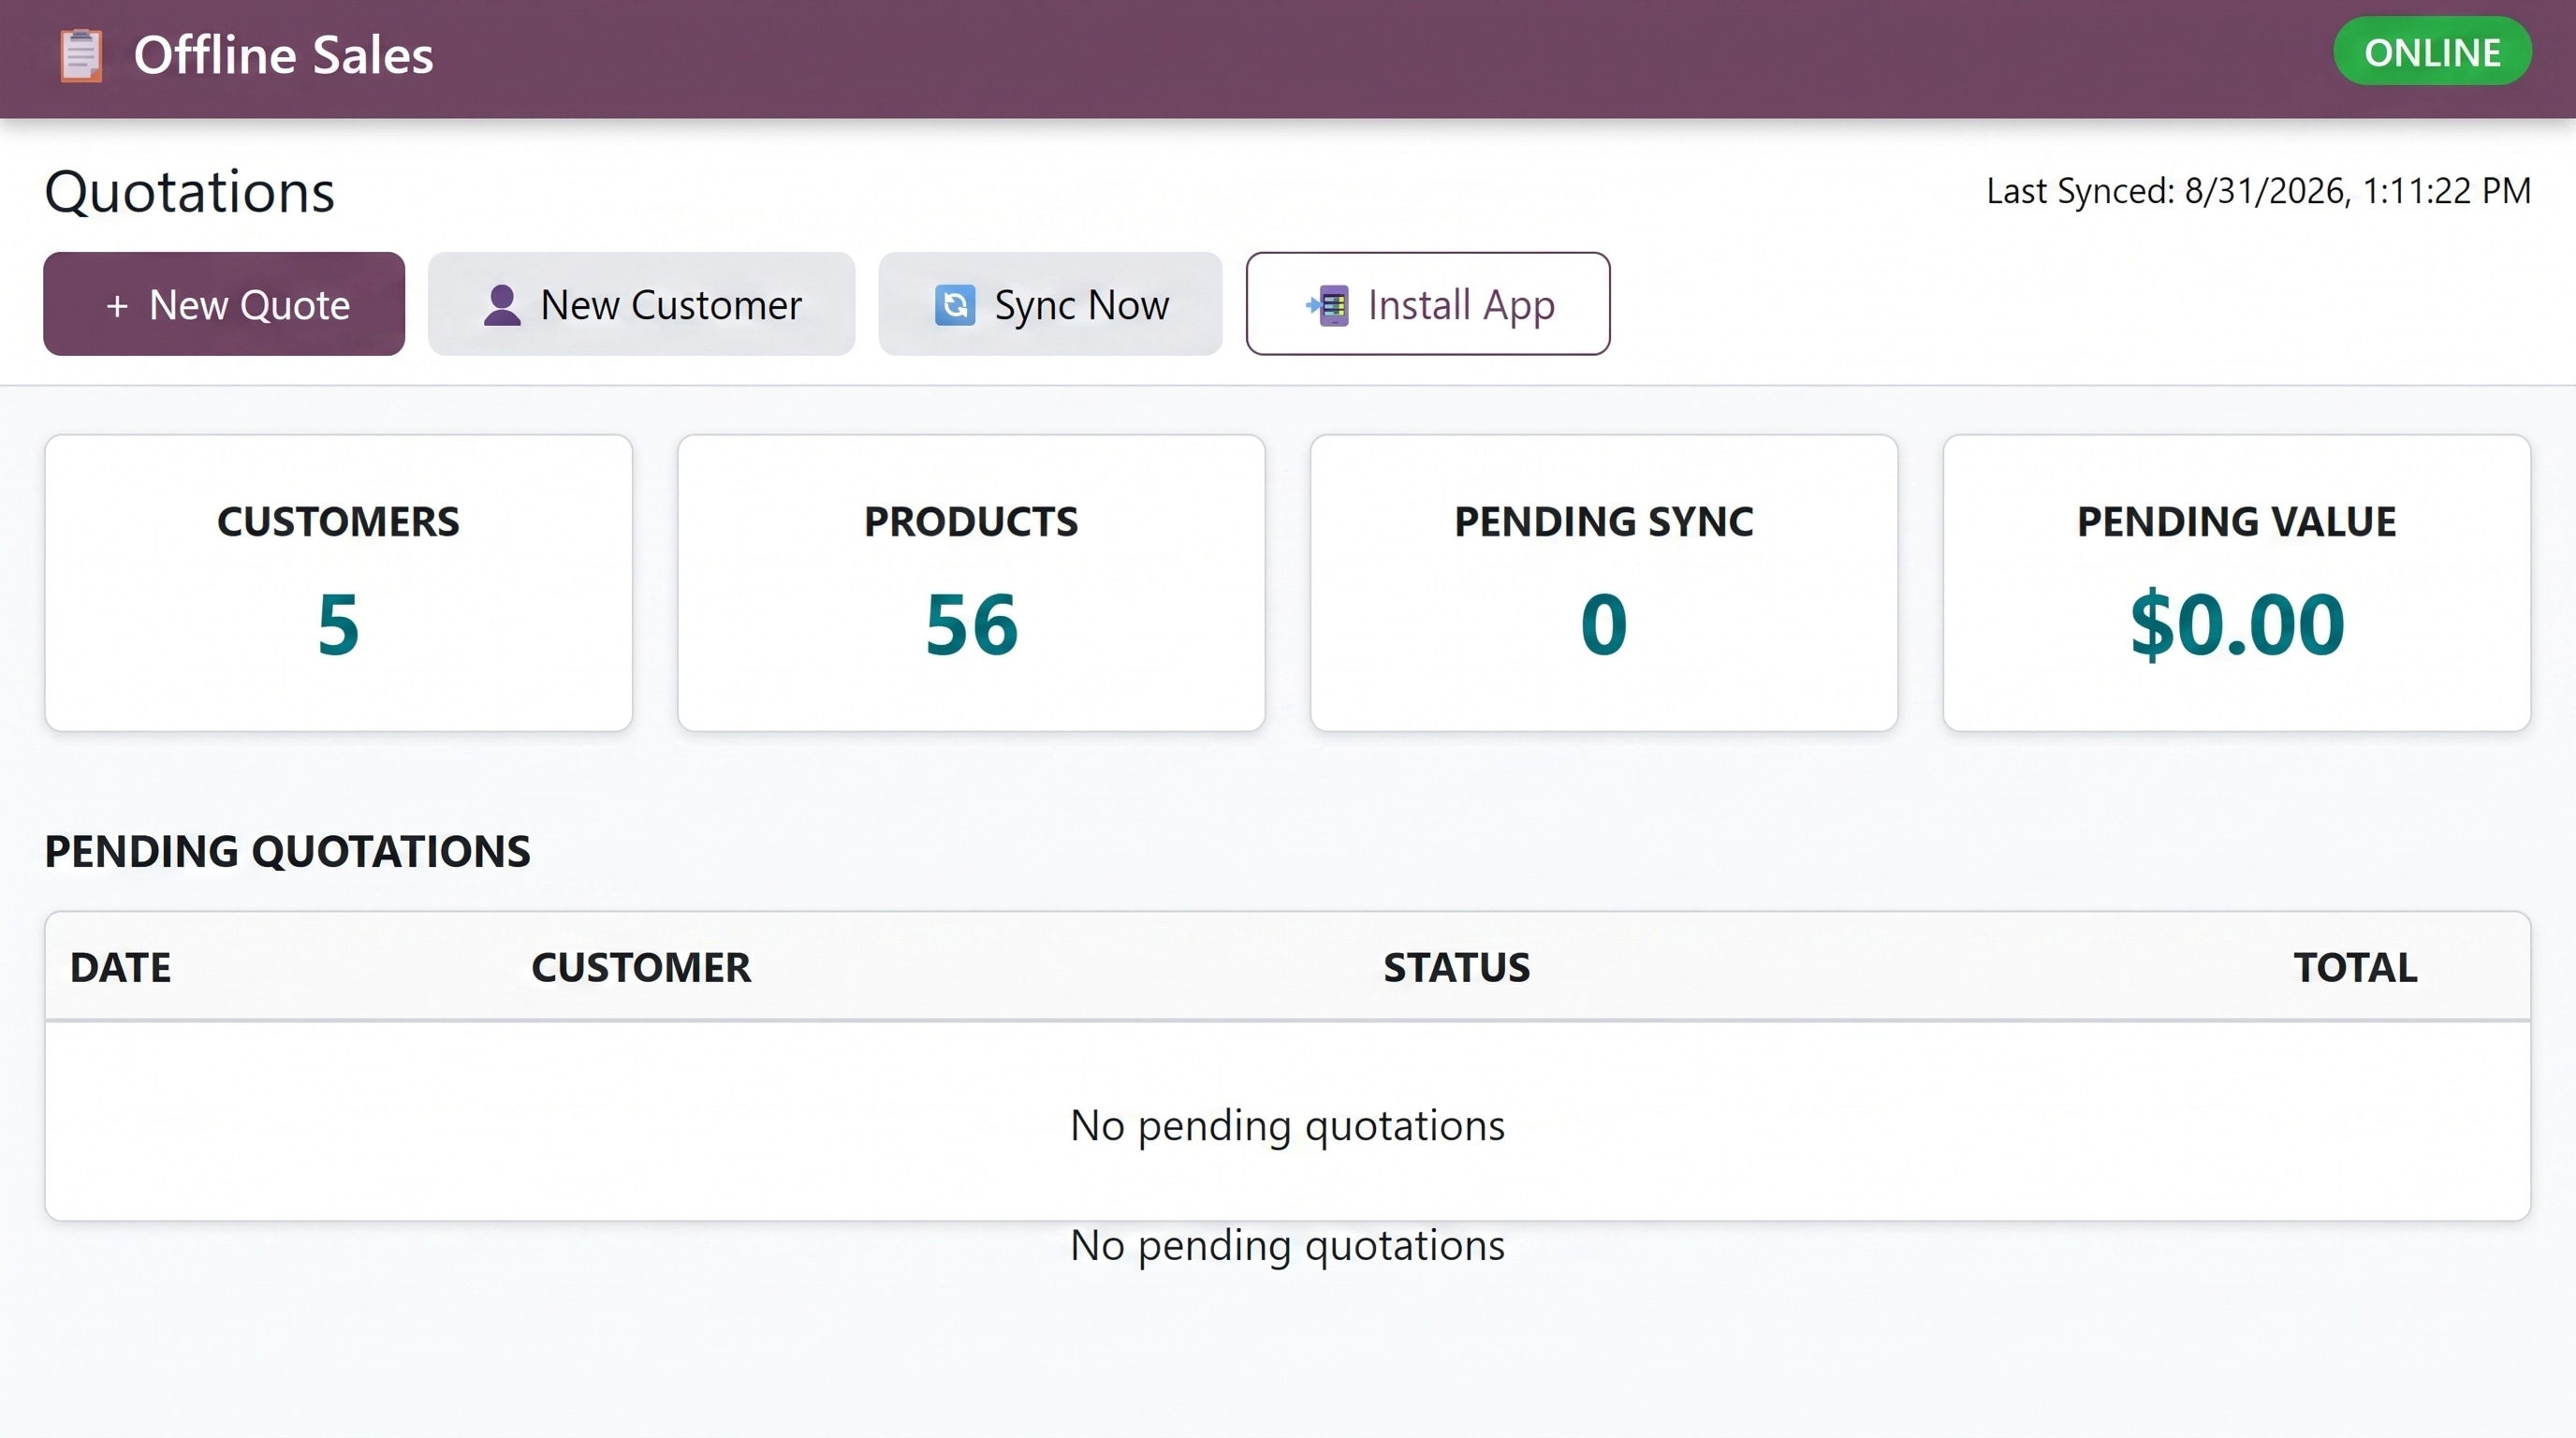
Task: Click the Pending Sync value 0
Action: [1603, 624]
